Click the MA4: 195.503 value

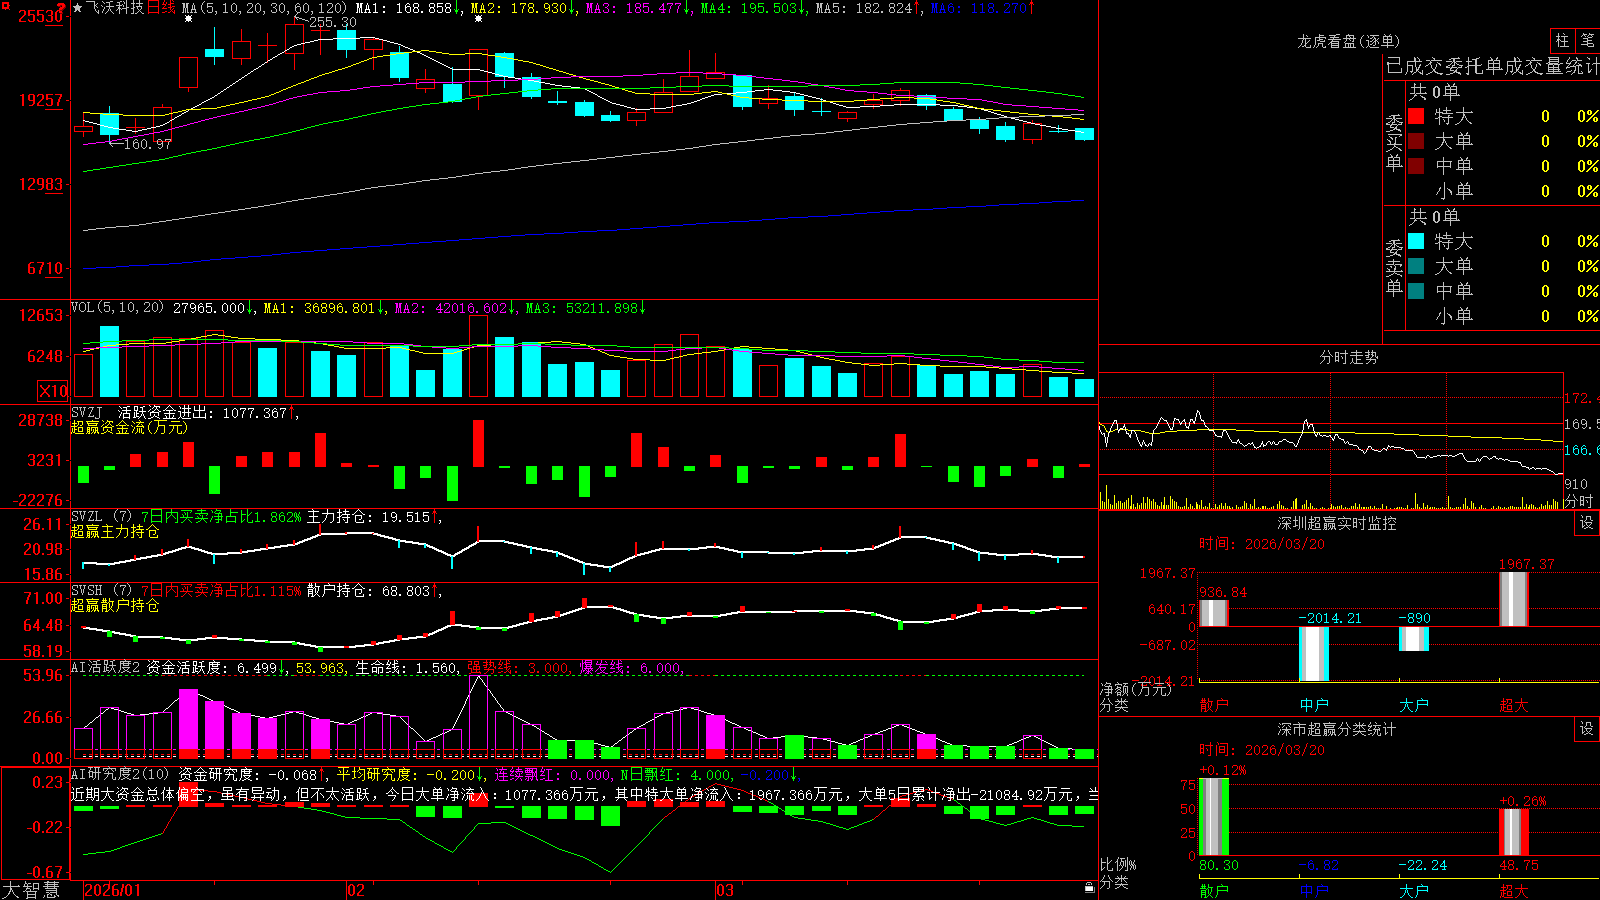point(749,8)
